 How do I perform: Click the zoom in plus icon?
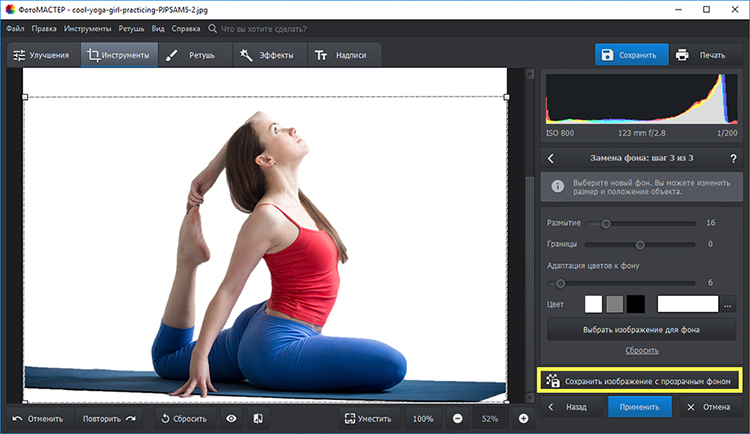(523, 418)
